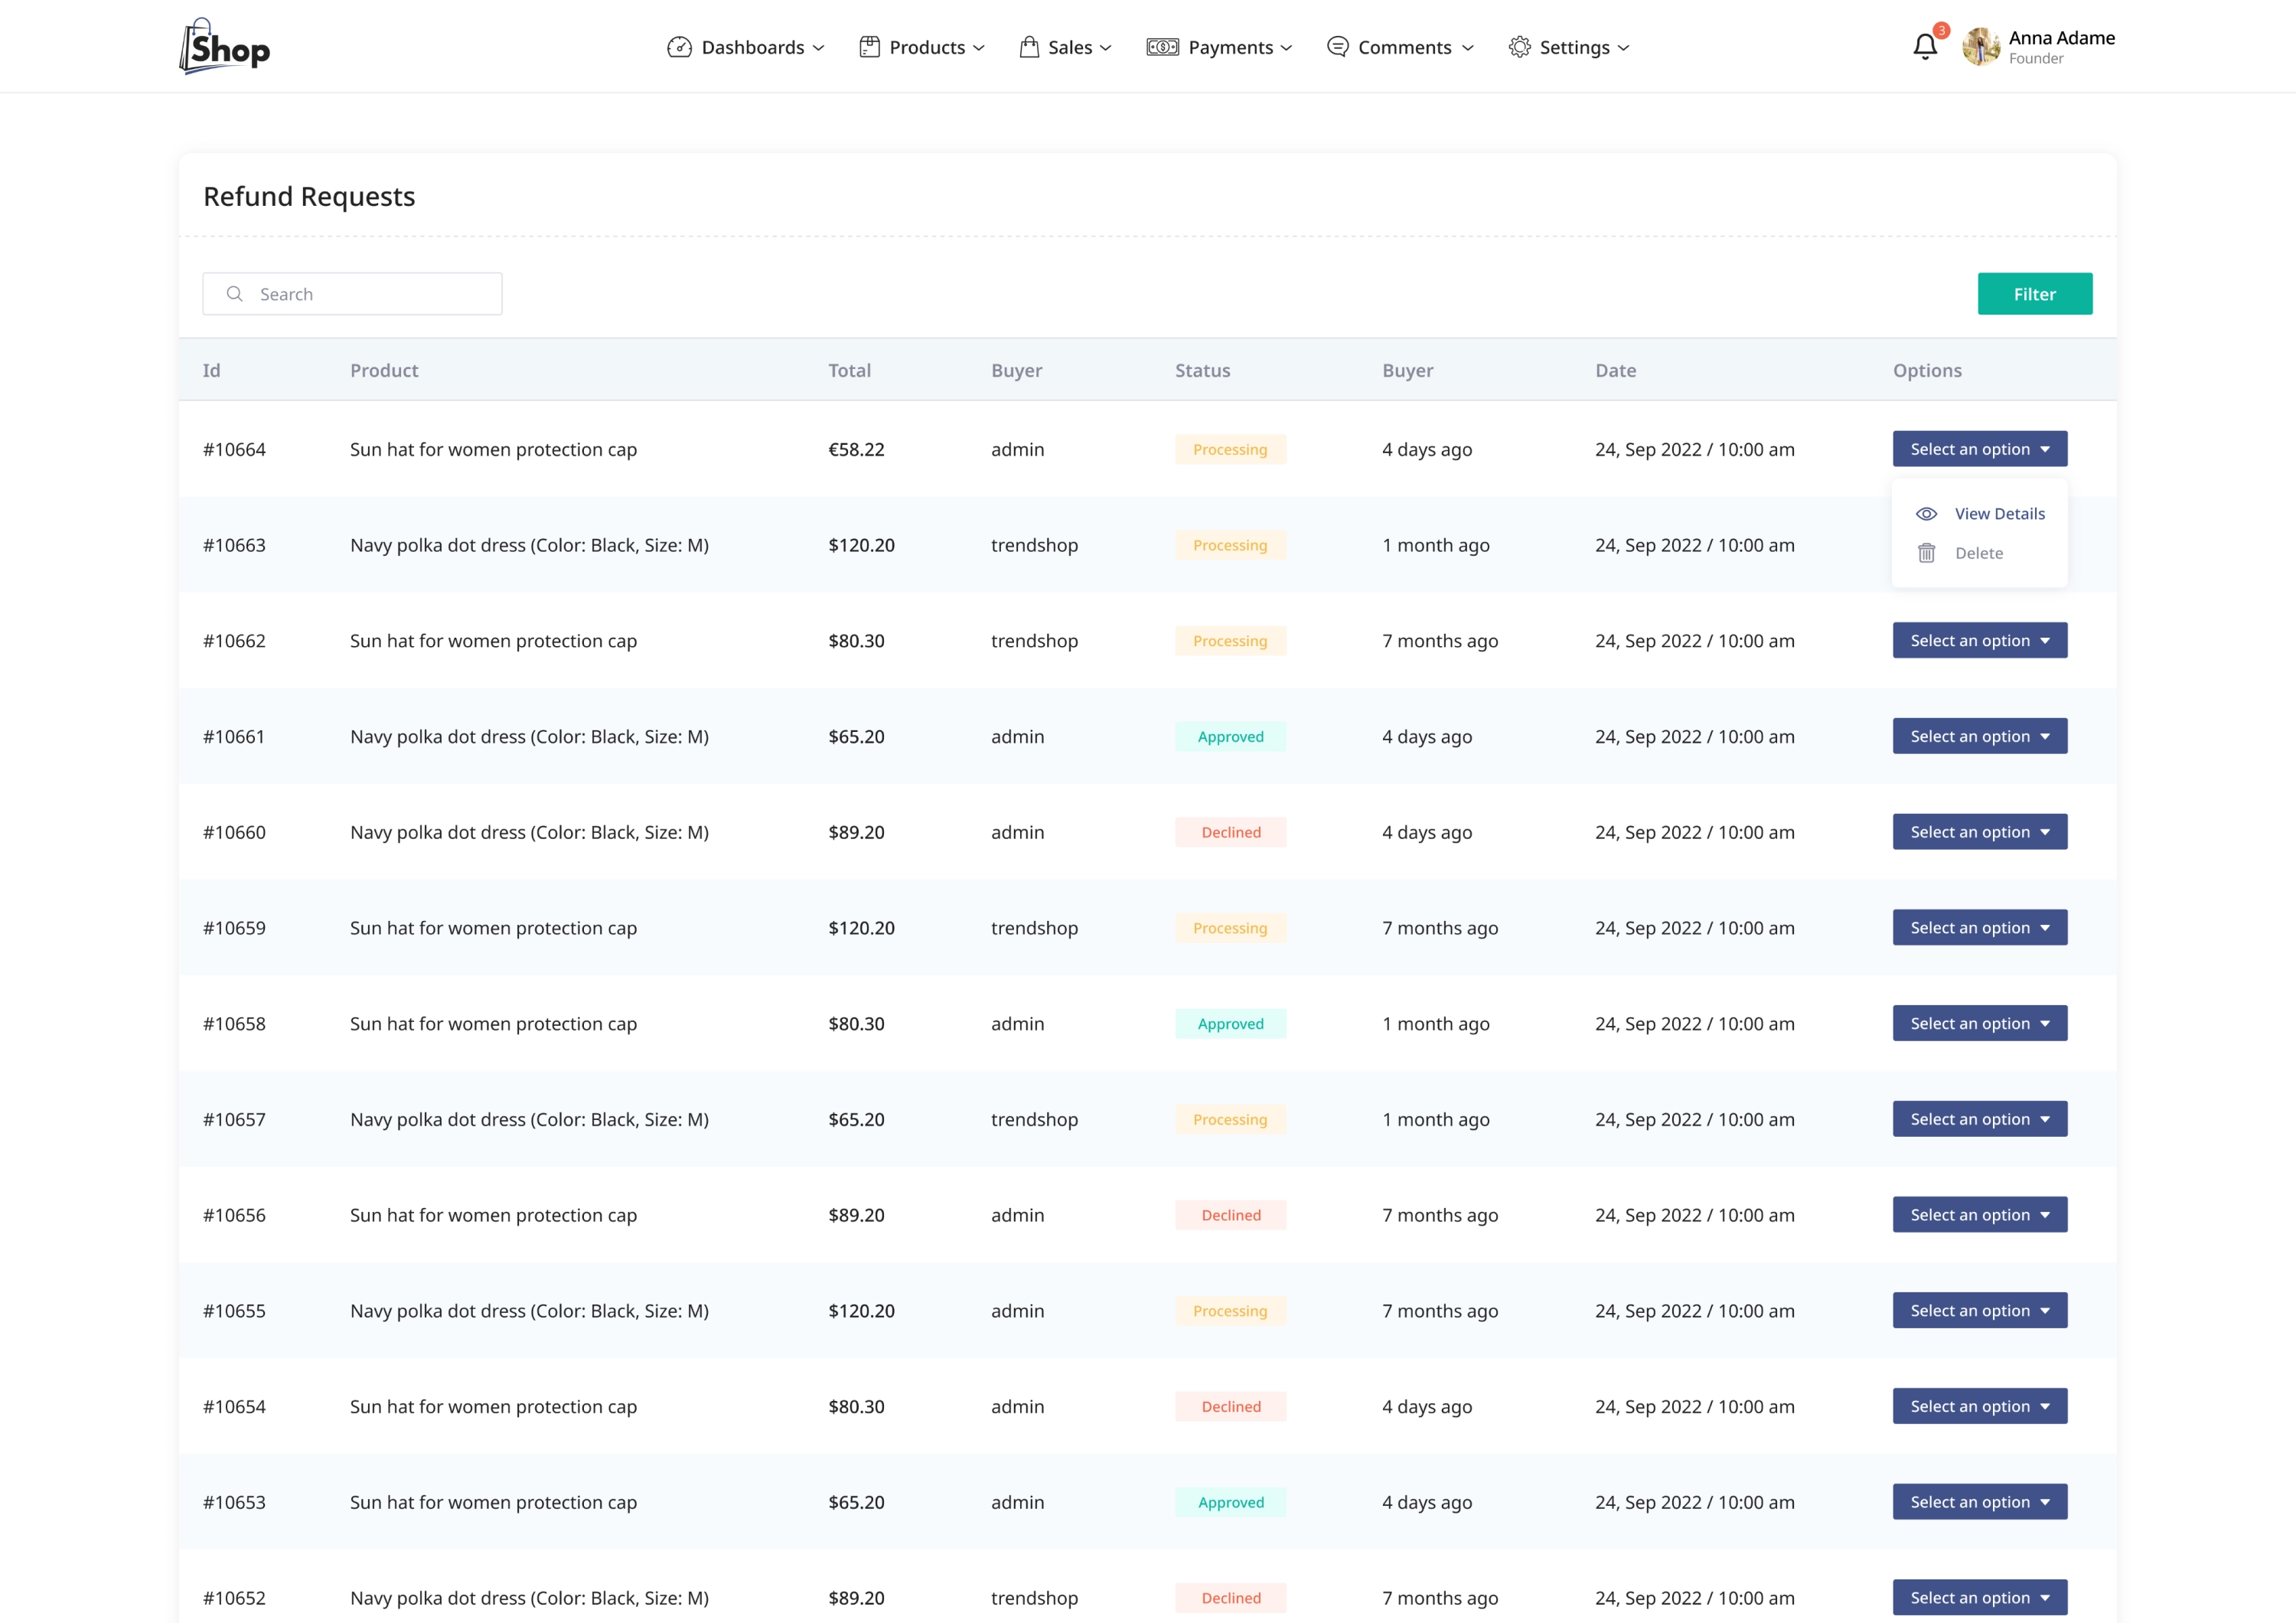Screen dimensions: 2296x1623
Task: Click the Dashboards gauge icon
Action: [x=679, y=47]
